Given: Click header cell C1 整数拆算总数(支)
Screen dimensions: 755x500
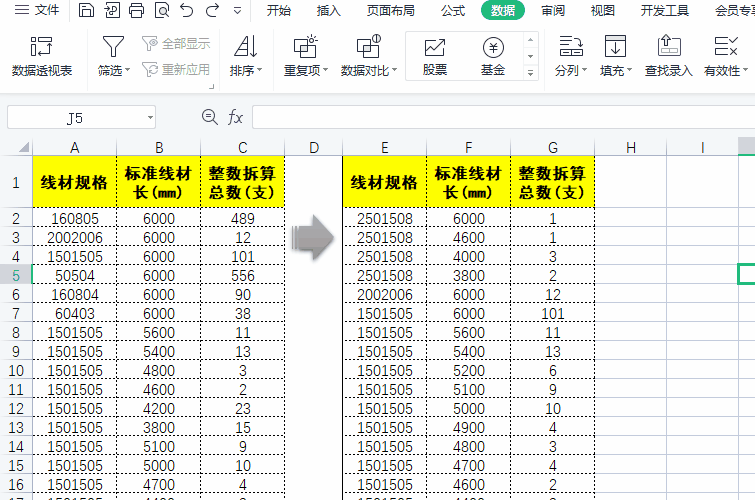Looking at the screenshot, I should [243, 182].
